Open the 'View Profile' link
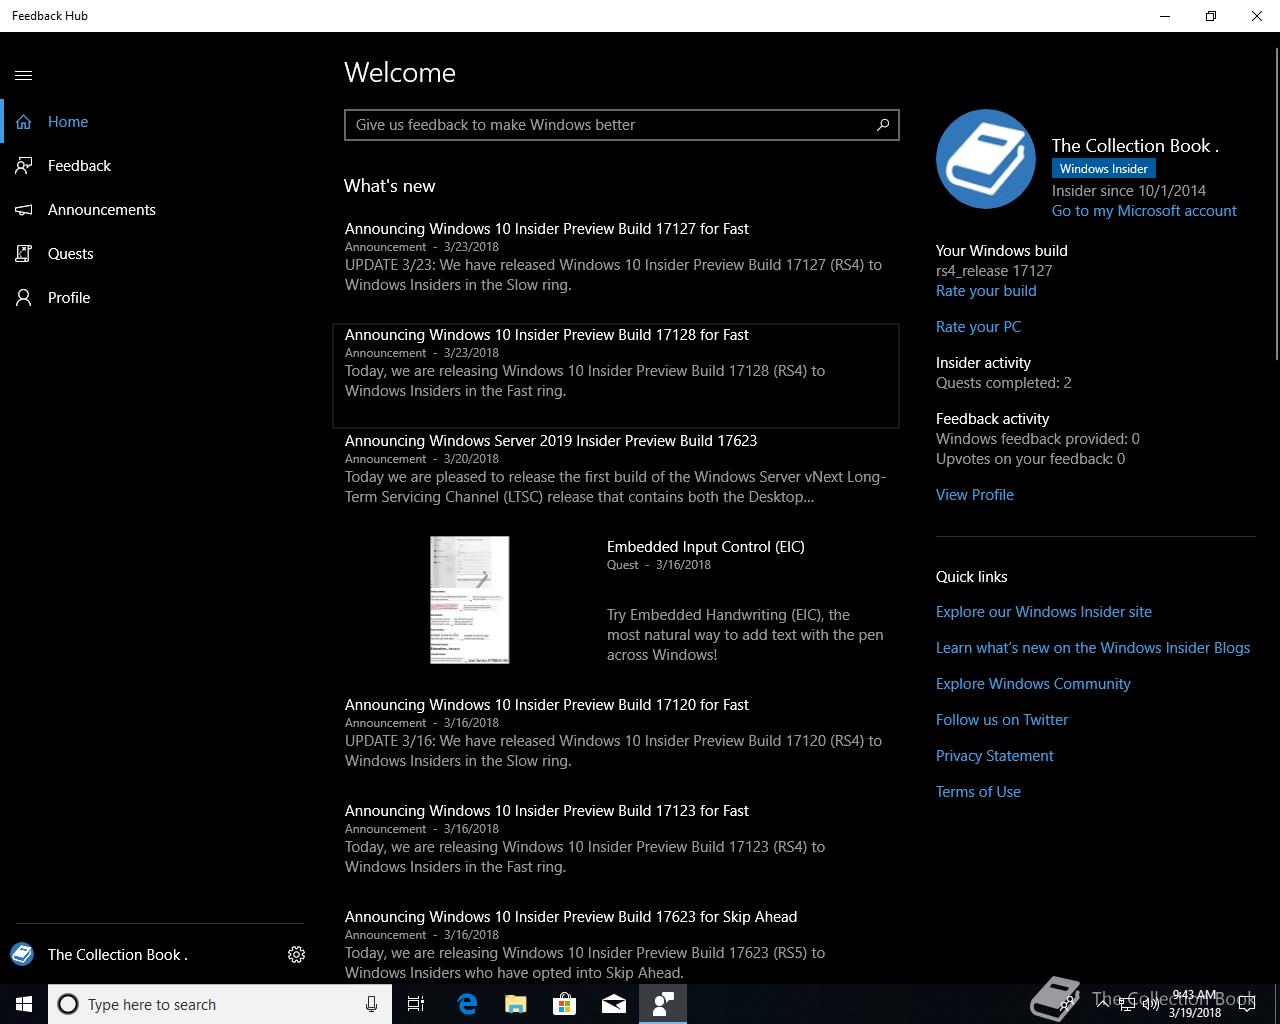This screenshot has width=1280, height=1024. coord(975,495)
